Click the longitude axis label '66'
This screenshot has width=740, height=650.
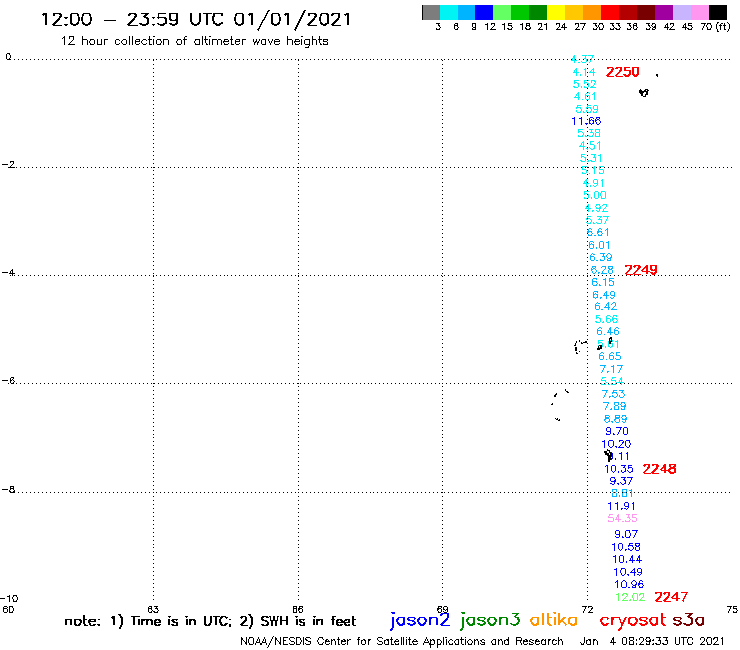tap(298, 609)
